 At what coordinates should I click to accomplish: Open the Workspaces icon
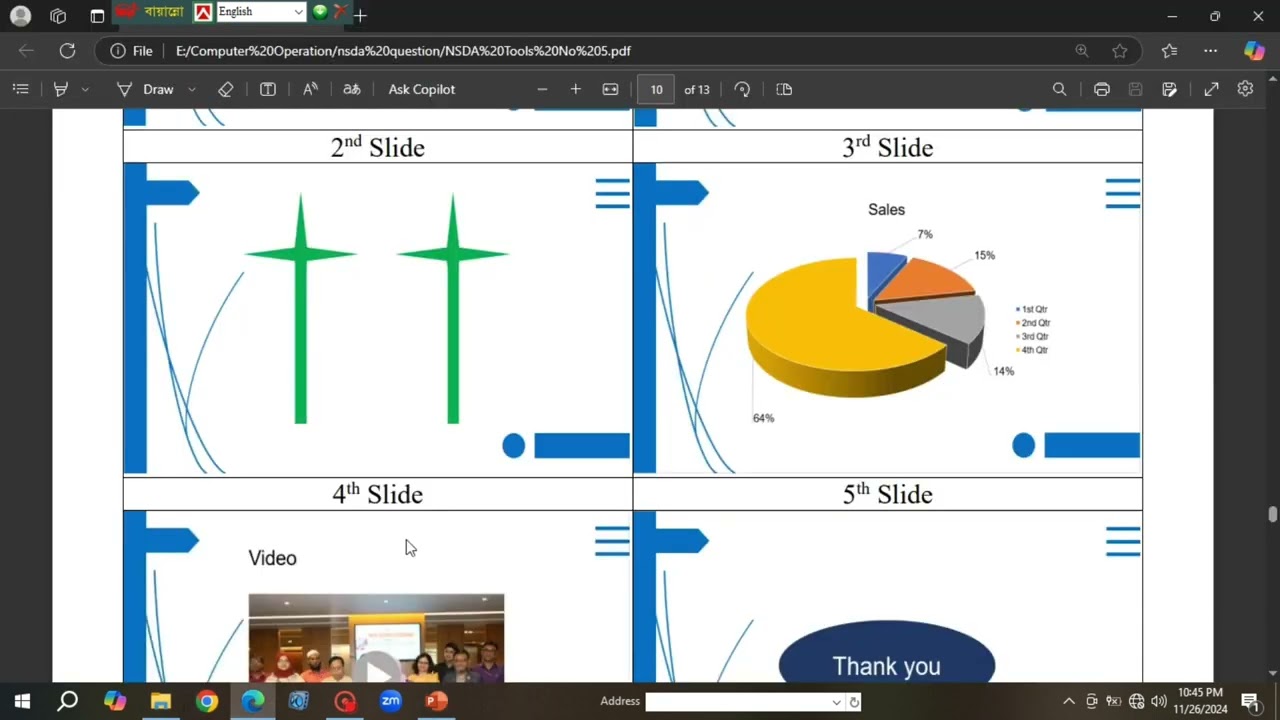[x=58, y=16]
